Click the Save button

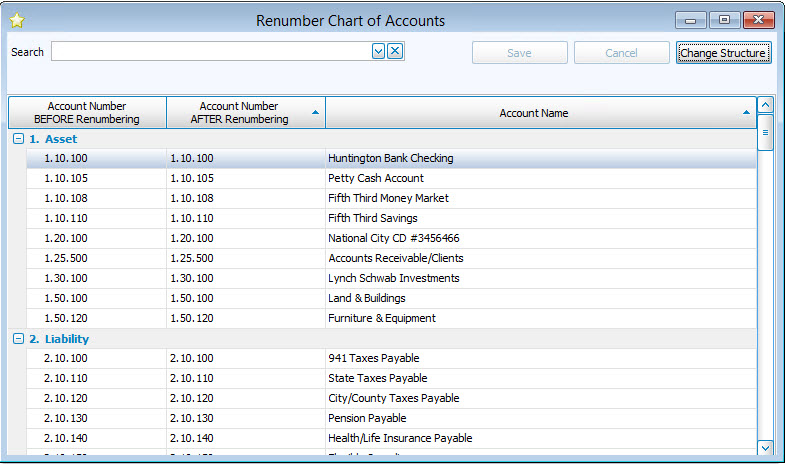point(519,53)
